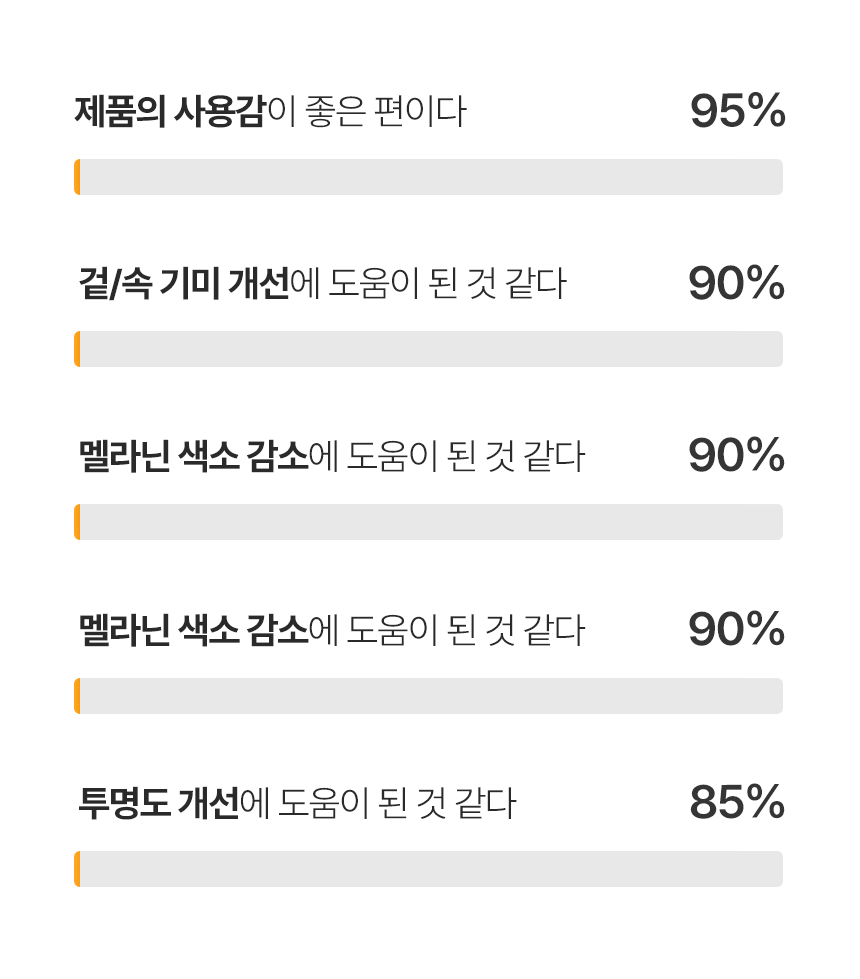Click 90% next to first 멜라닌 색소 감소

pos(736,457)
